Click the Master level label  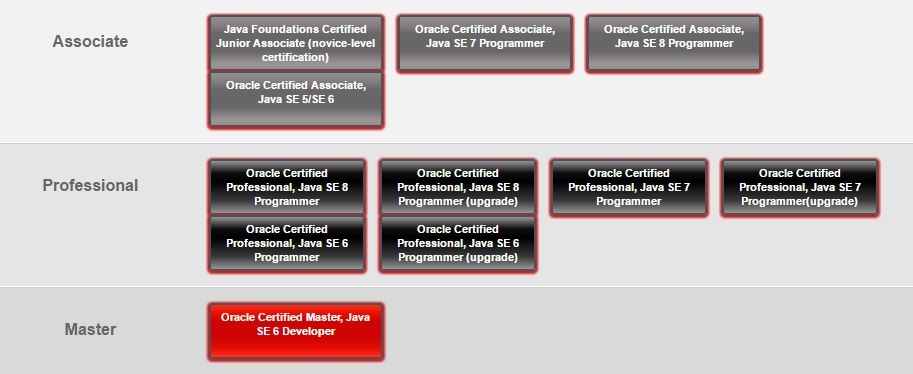point(90,330)
